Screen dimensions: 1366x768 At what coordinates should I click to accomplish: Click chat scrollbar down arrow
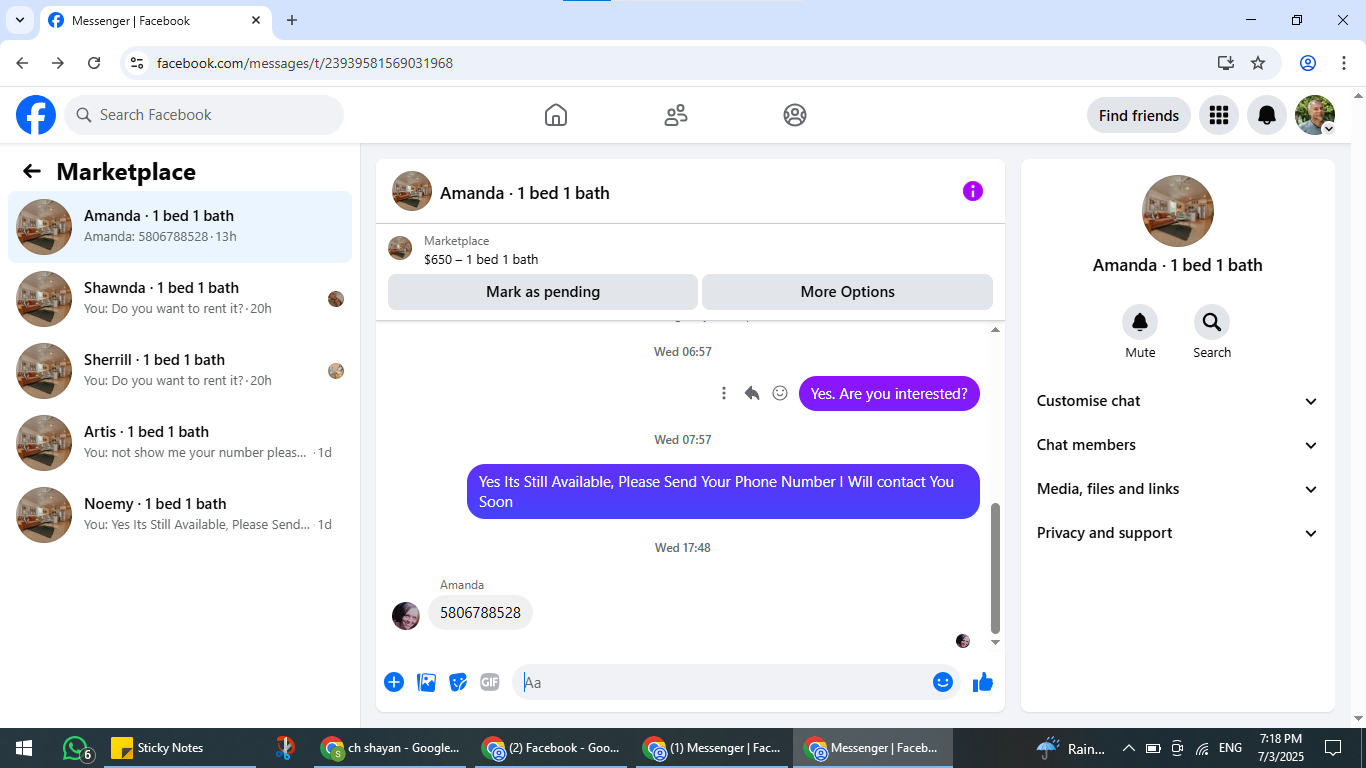[995, 642]
